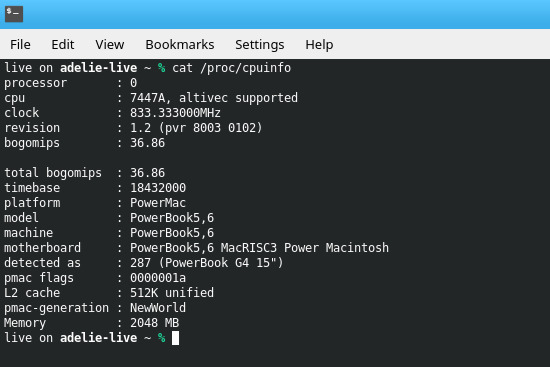
Task: Open the Edit menu
Action: [63, 45]
